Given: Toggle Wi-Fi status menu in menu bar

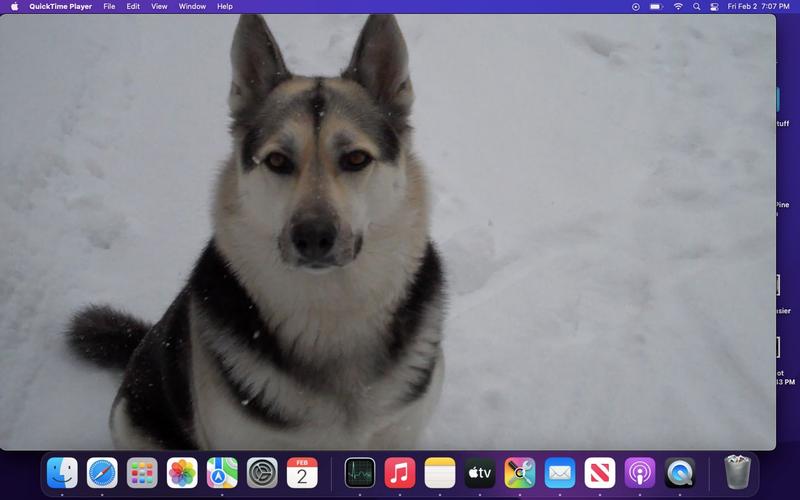Looking at the screenshot, I should coord(678,6).
